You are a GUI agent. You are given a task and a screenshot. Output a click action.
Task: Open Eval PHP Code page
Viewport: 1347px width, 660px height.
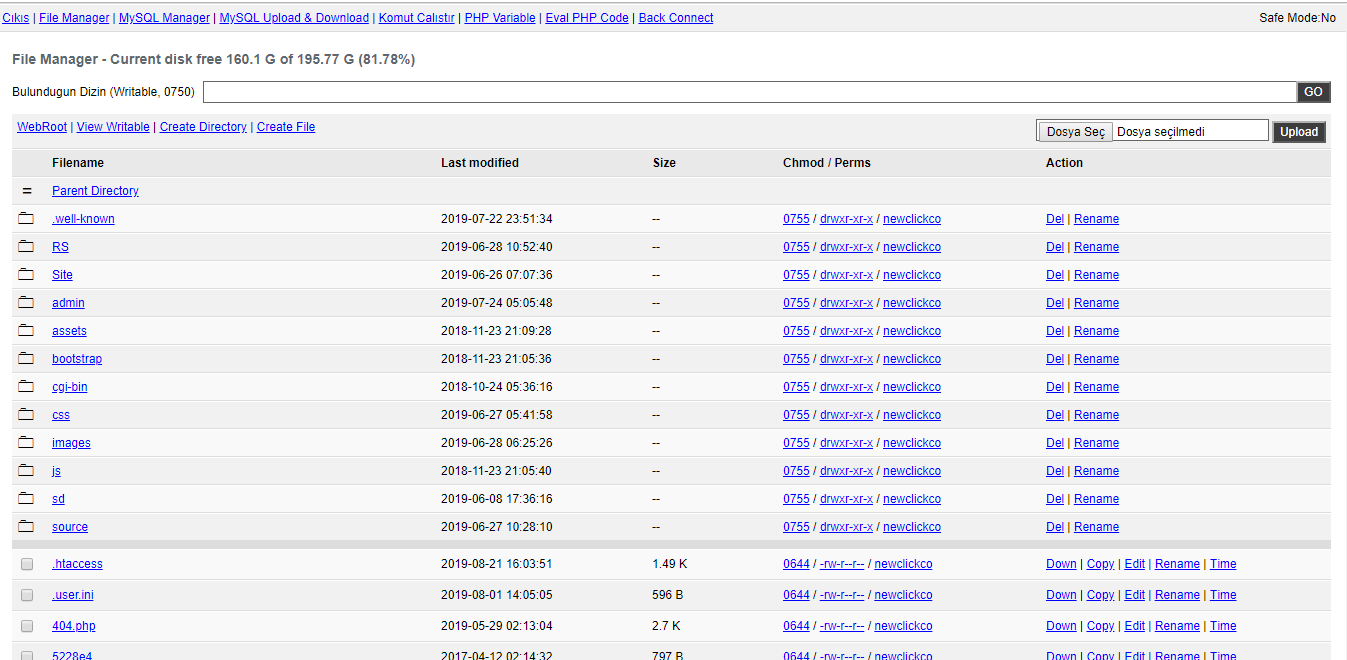587,18
